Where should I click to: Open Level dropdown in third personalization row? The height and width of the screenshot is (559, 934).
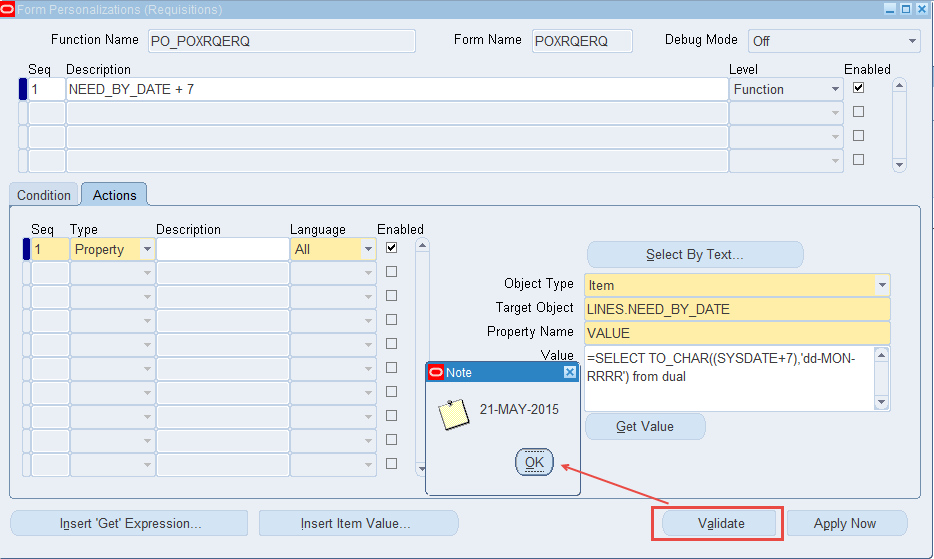[835, 136]
